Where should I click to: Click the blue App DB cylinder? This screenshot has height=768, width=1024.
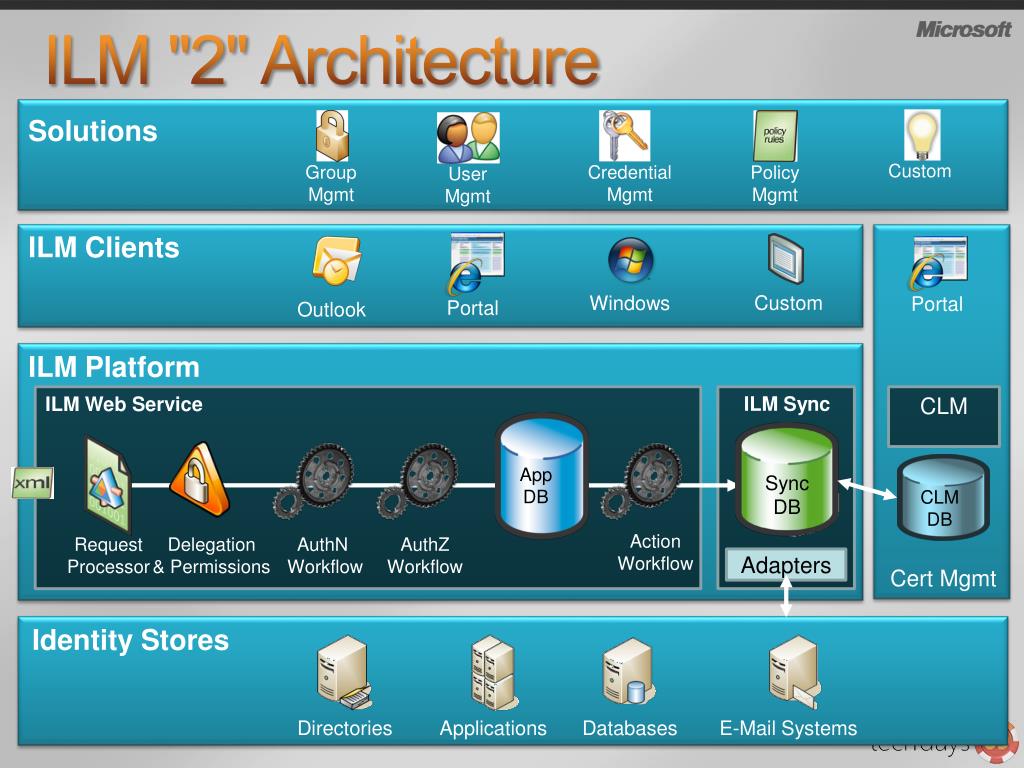click(541, 475)
